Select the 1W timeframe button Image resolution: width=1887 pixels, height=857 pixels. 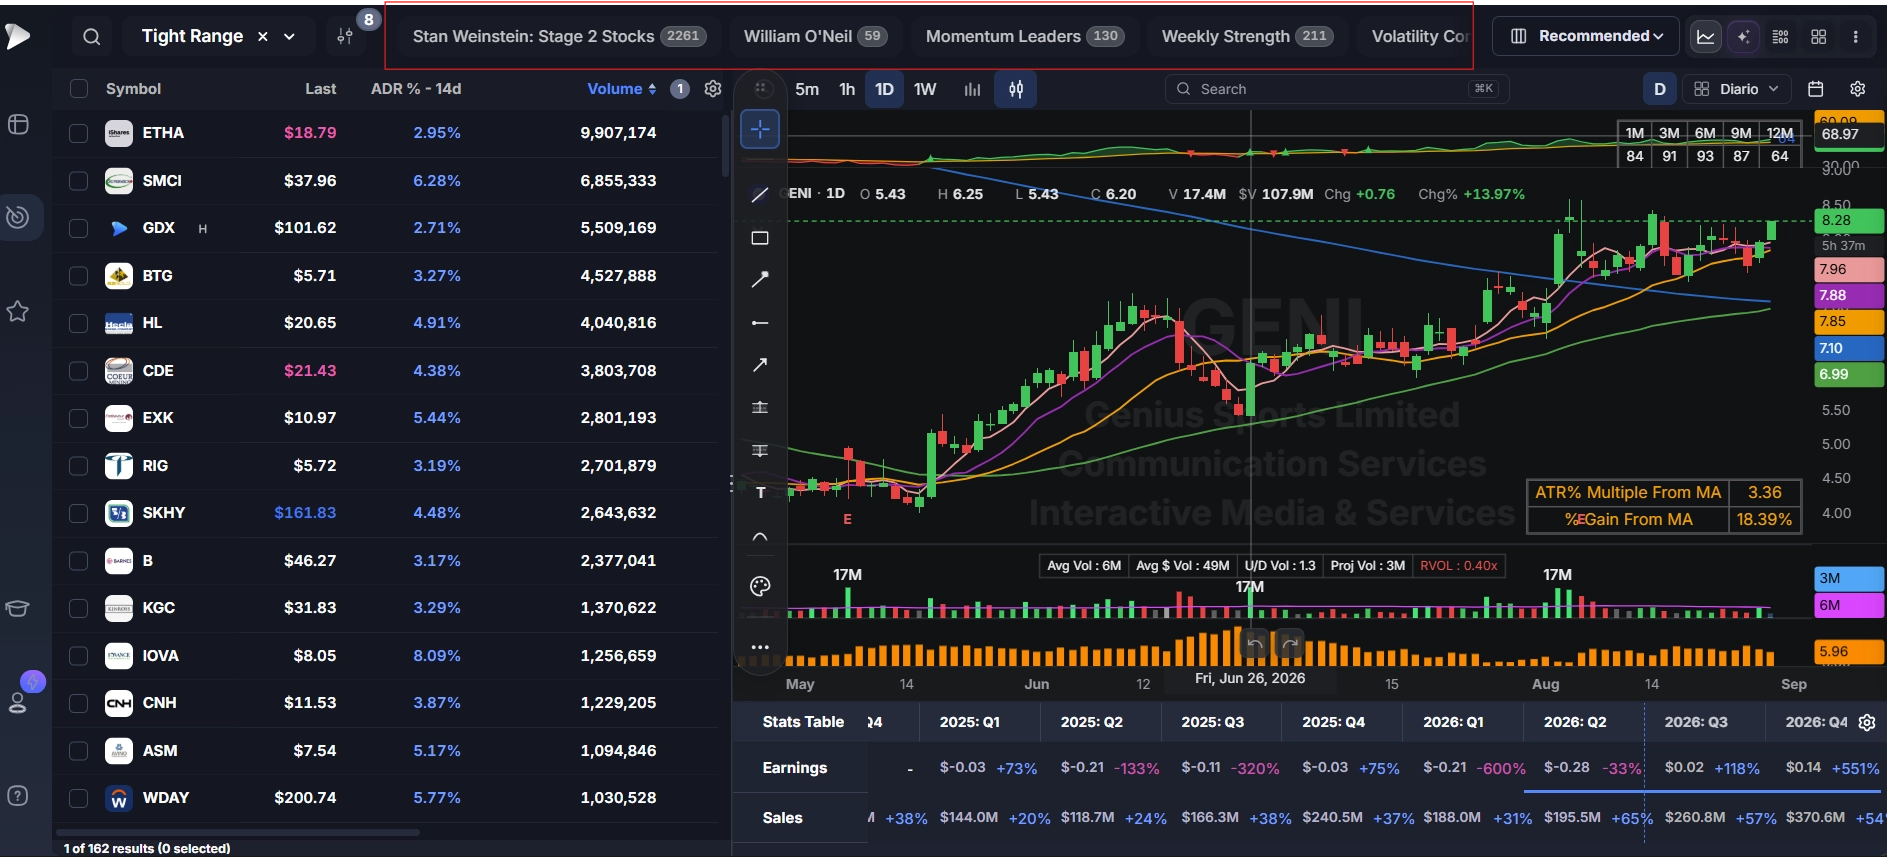pos(925,89)
